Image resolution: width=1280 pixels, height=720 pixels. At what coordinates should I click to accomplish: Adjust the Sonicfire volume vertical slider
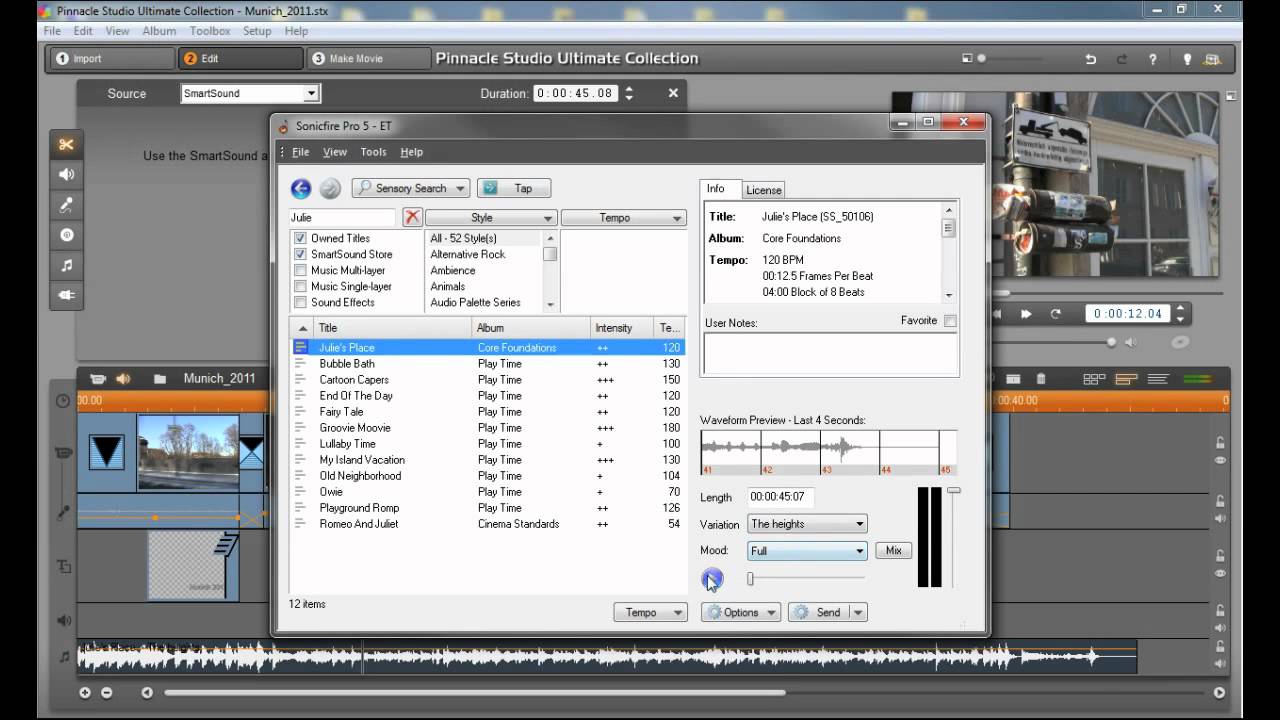pyautogui.click(x=954, y=491)
